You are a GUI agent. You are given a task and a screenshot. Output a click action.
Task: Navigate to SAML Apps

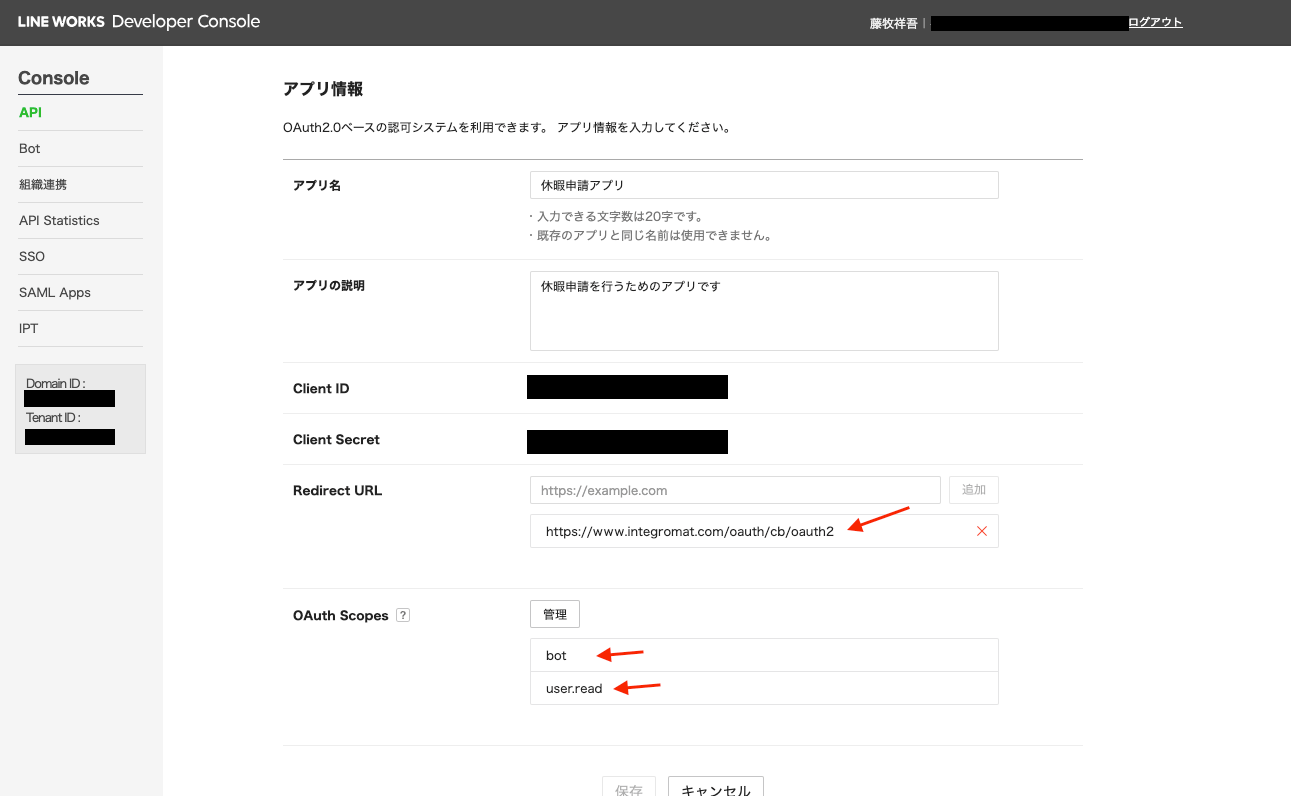55,293
